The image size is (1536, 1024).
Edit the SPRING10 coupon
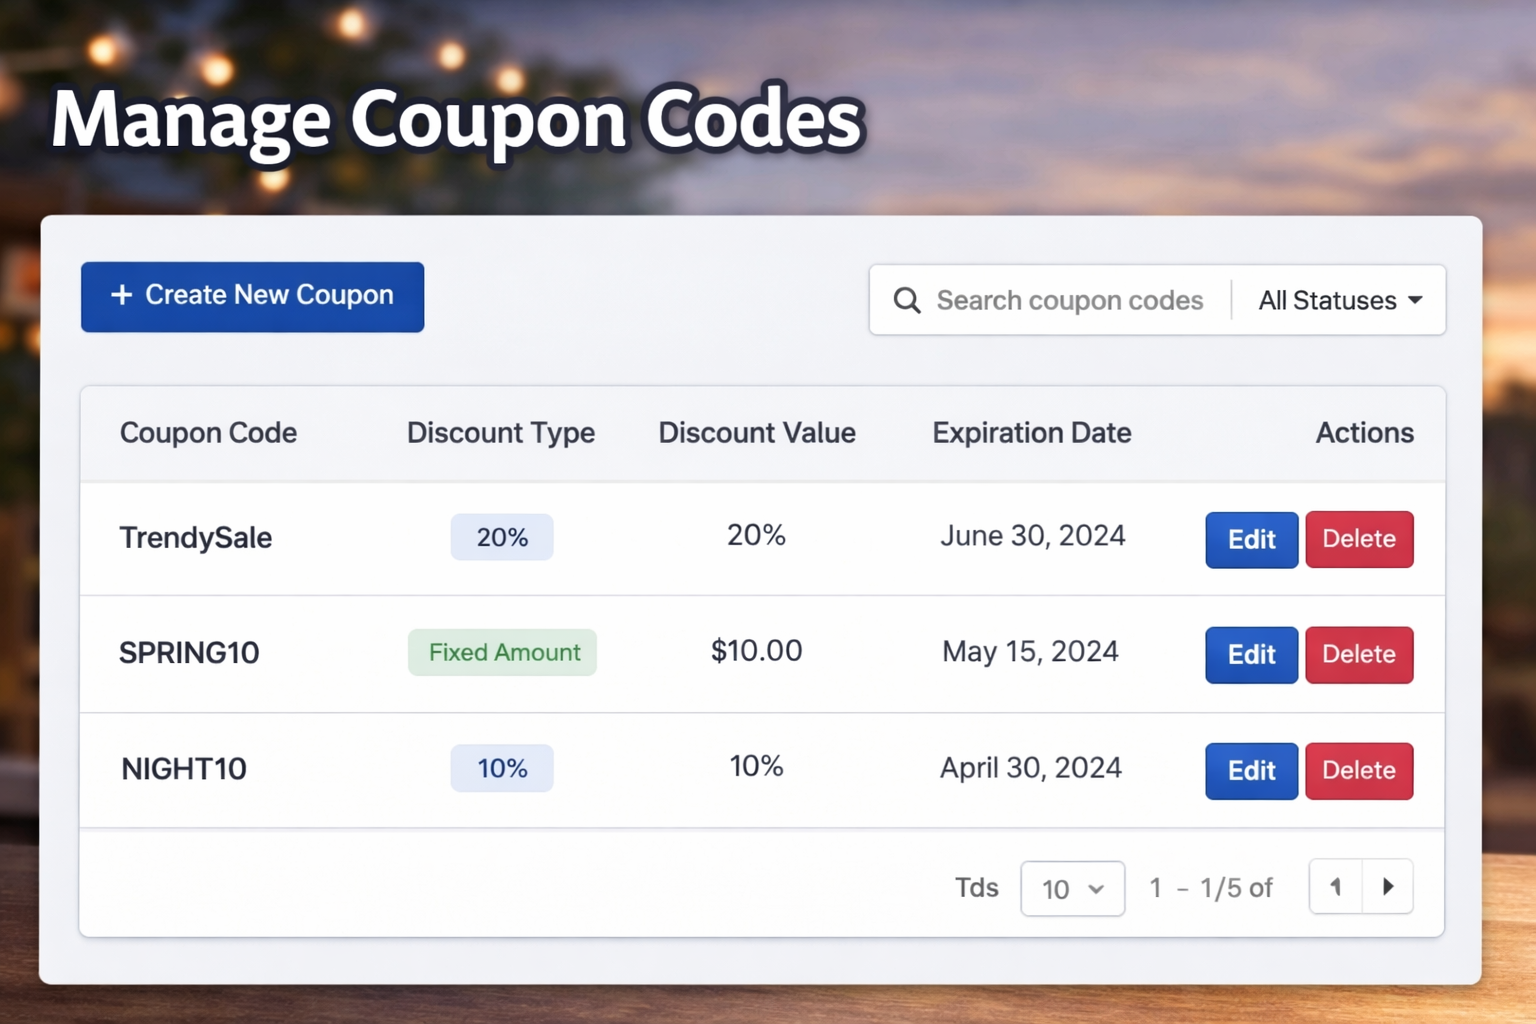click(x=1251, y=655)
